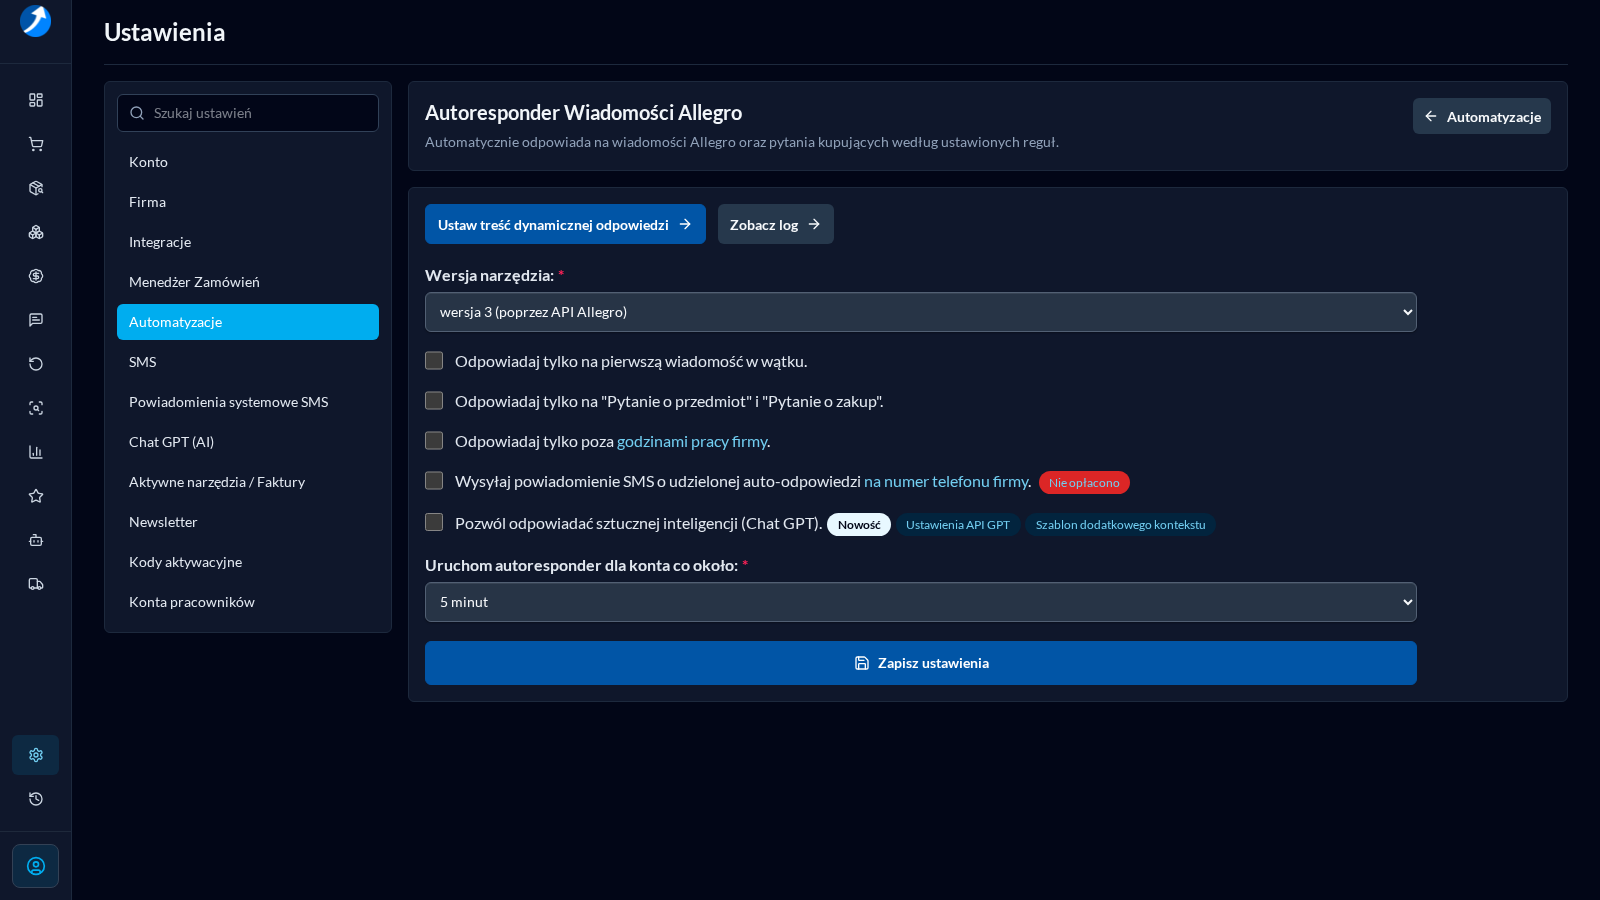Open the robot automation icon in sidebar
The height and width of the screenshot is (900, 1600).
(36, 540)
